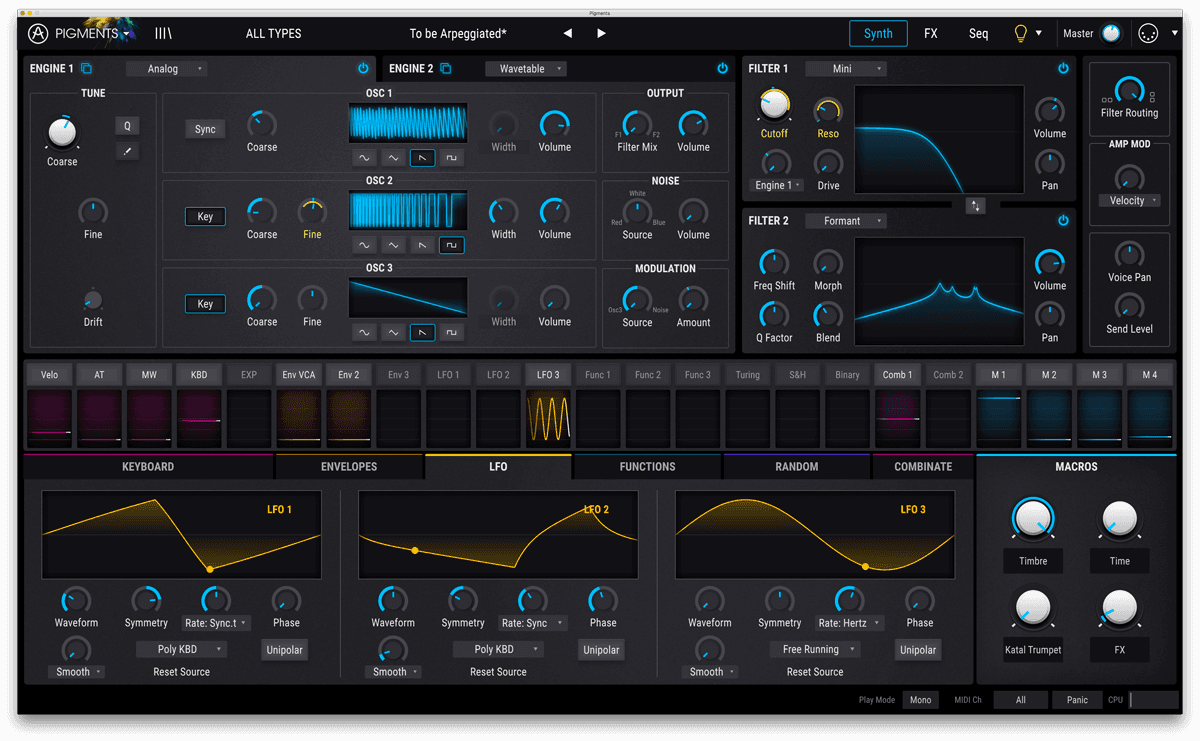Select sine waveform for OSC 3
The image size is (1200, 741).
(364, 332)
